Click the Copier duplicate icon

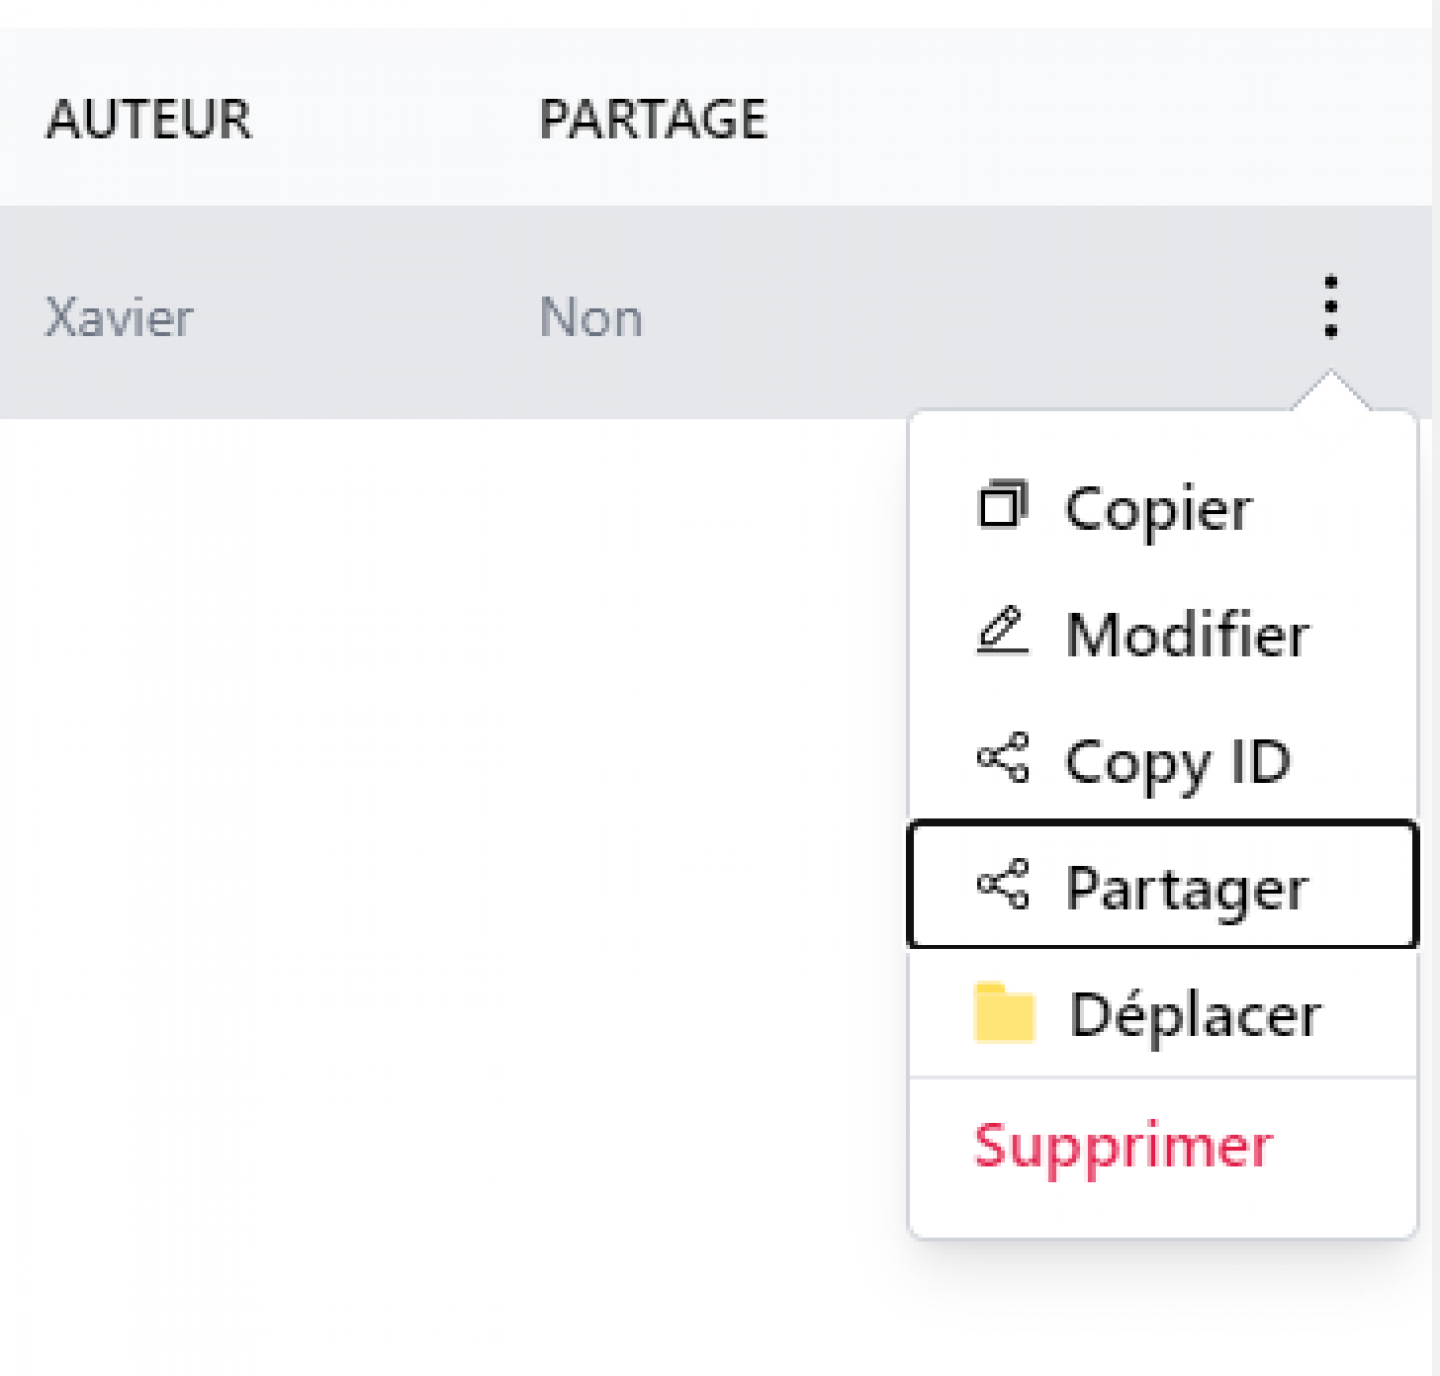(x=1002, y=505)
